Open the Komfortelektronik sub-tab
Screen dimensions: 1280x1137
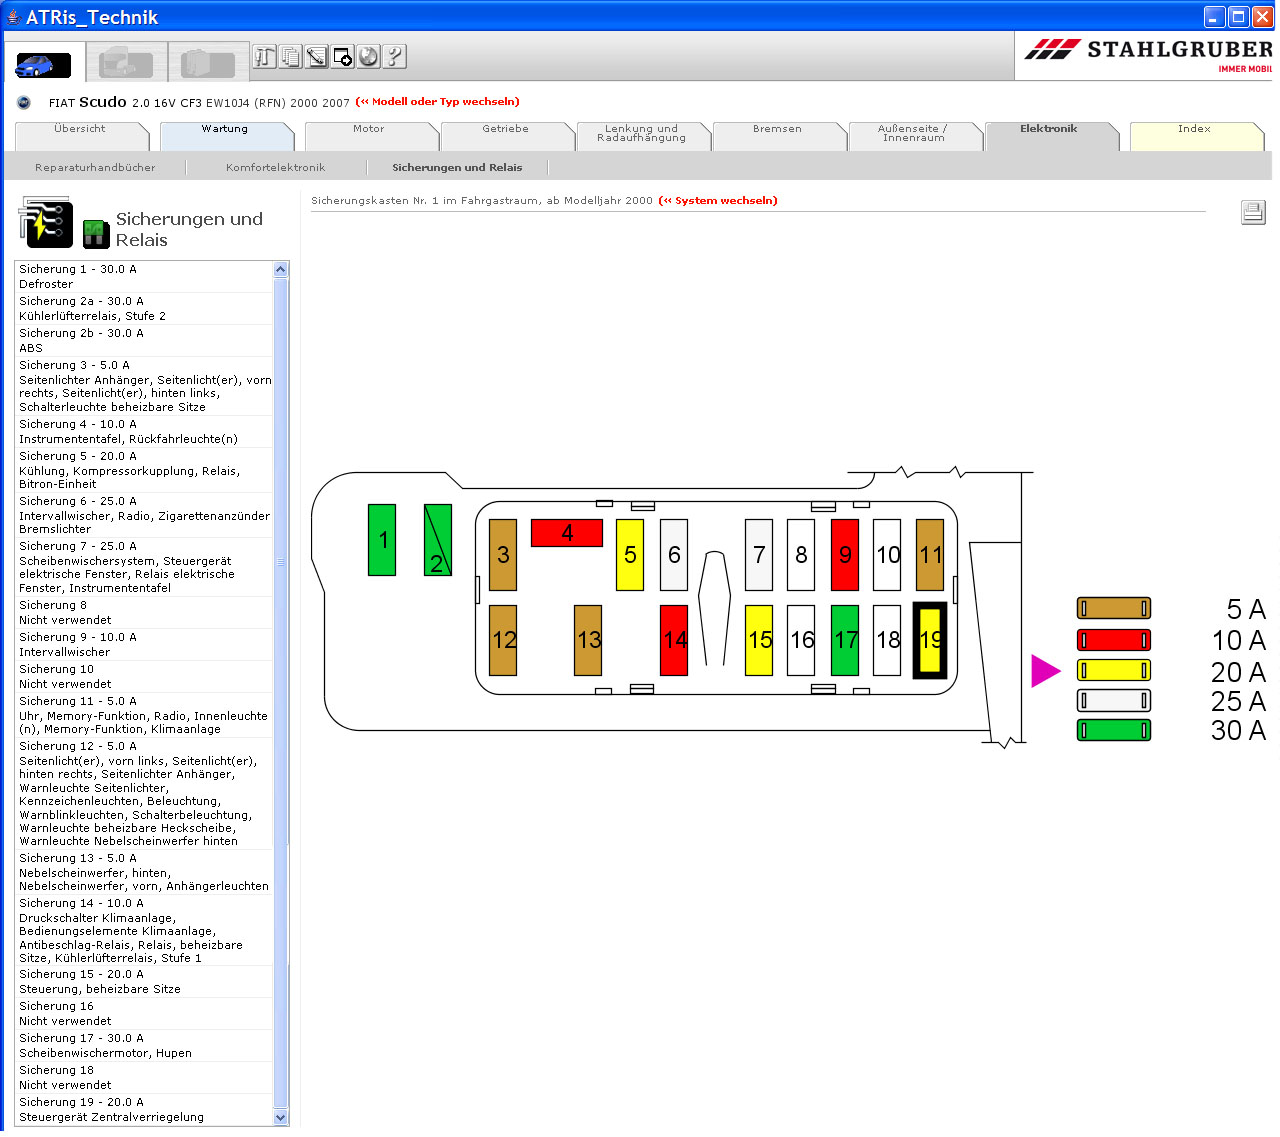click(275, 168)
